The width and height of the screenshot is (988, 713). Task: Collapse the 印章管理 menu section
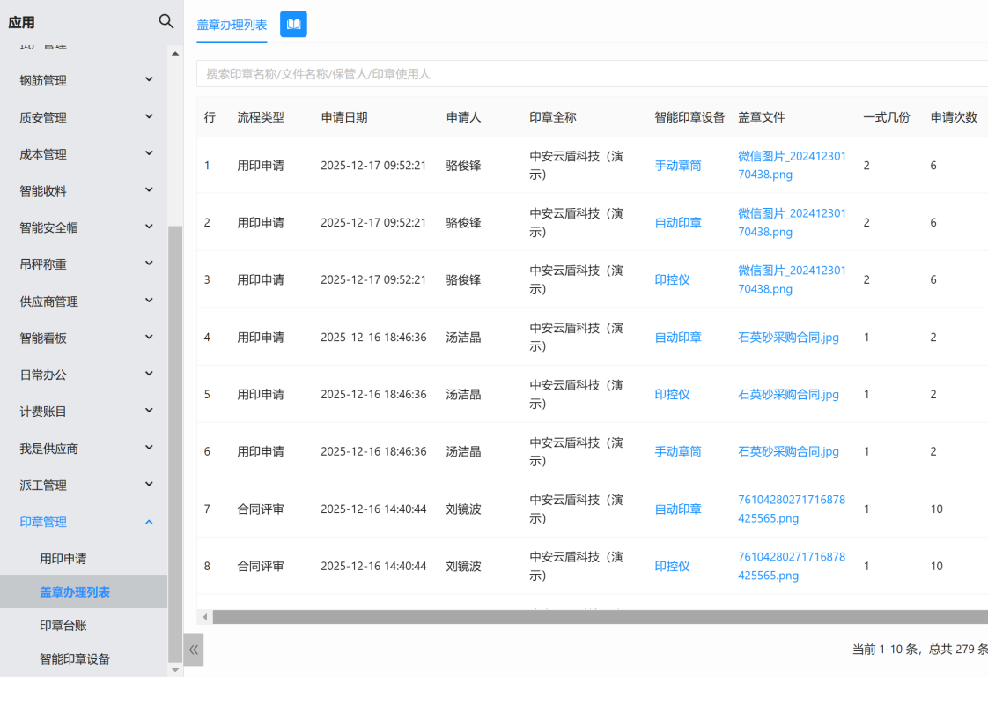tap(84, 521)
